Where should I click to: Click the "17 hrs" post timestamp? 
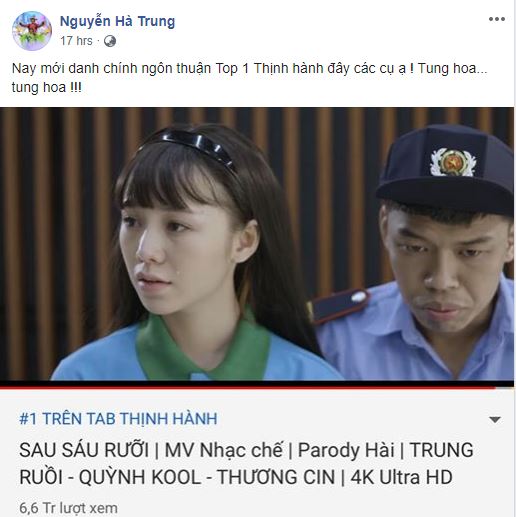click(x=76, y=41)
